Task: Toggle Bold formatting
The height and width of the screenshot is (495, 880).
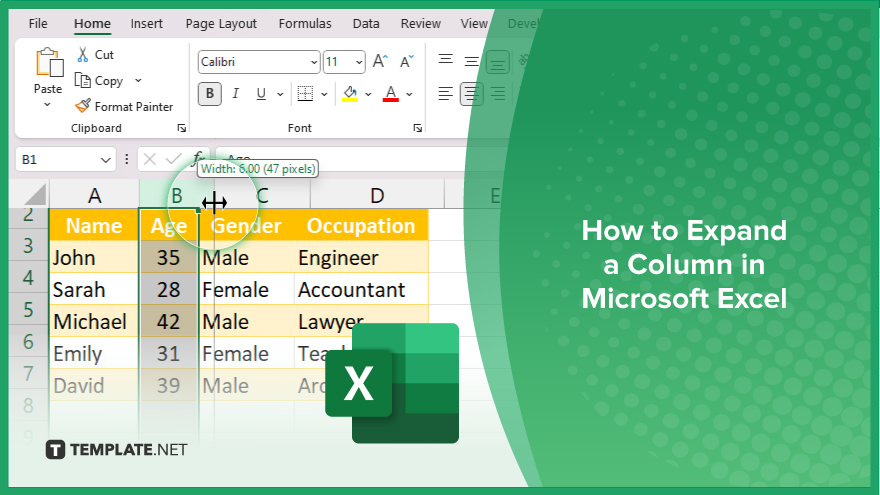Action: click(x=210, y=94)
